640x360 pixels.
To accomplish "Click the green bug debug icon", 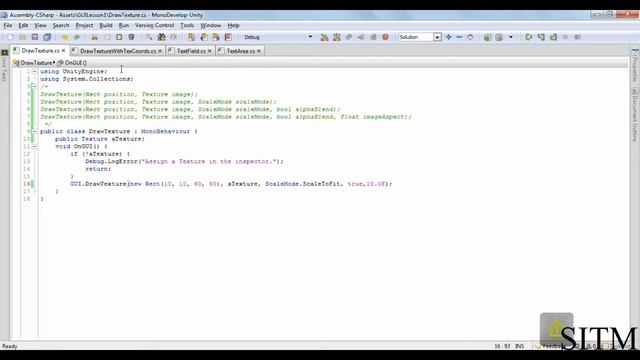I will pos(487,37).
